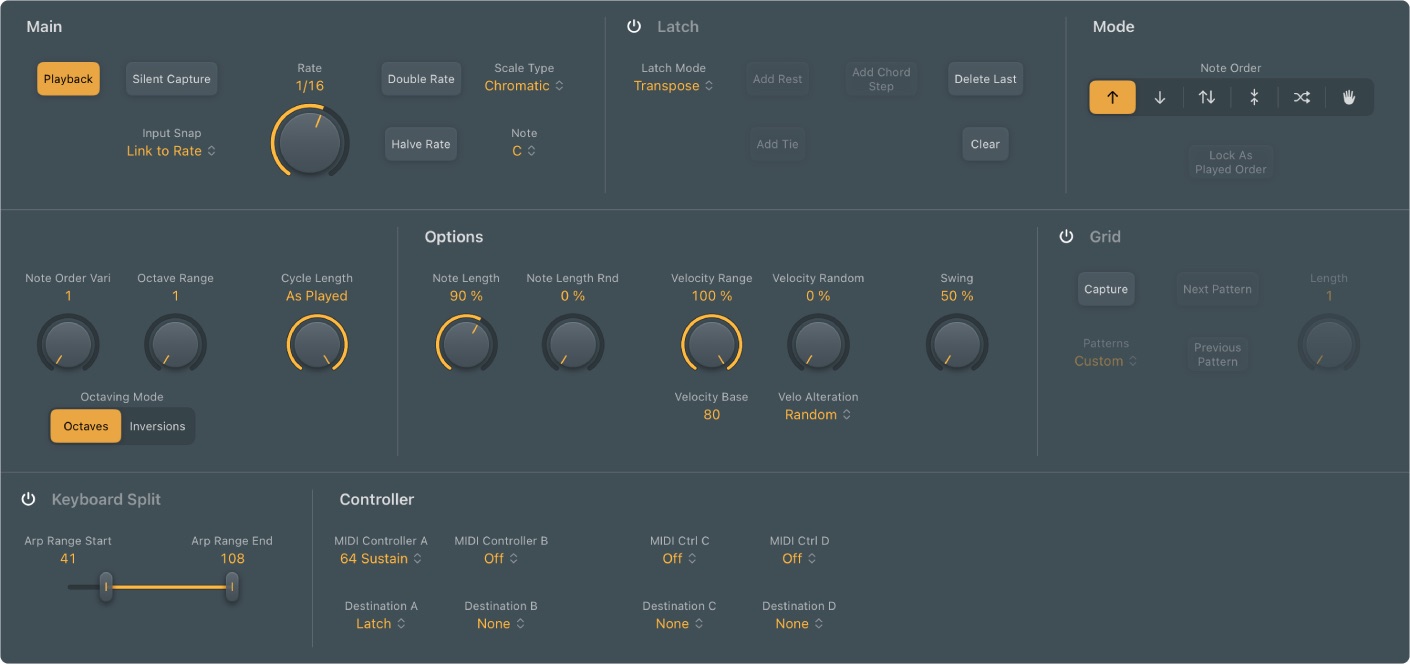Toggle the Latch section power button
This screenshot has height=666, width=1410.
click(x=634, y=27)
